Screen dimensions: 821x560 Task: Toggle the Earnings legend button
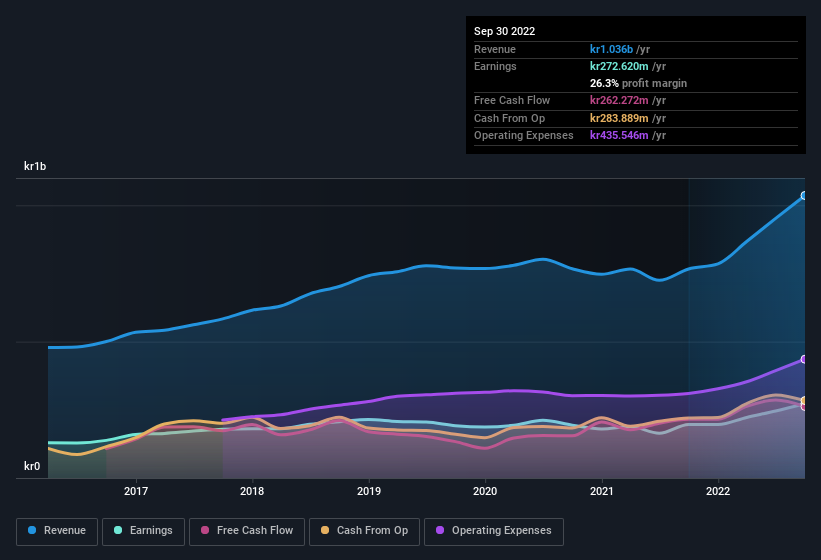click(143, 531)
